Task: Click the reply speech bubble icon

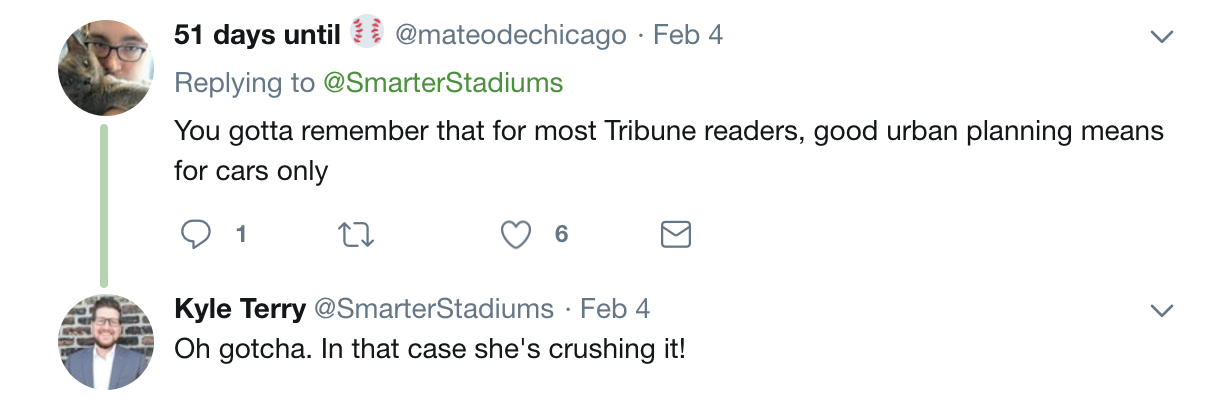Action: click(196, 234)
